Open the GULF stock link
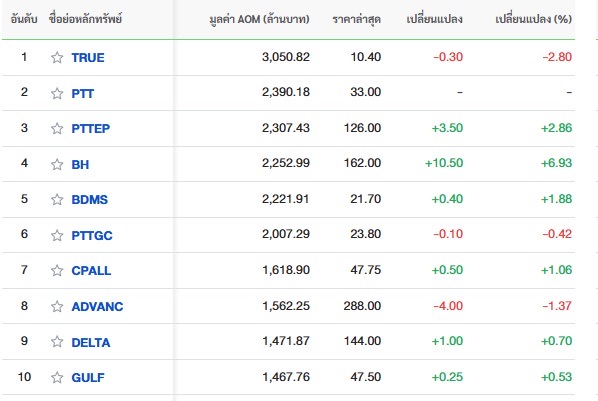This screenshot has height=401, width=598. click(88, 377)
